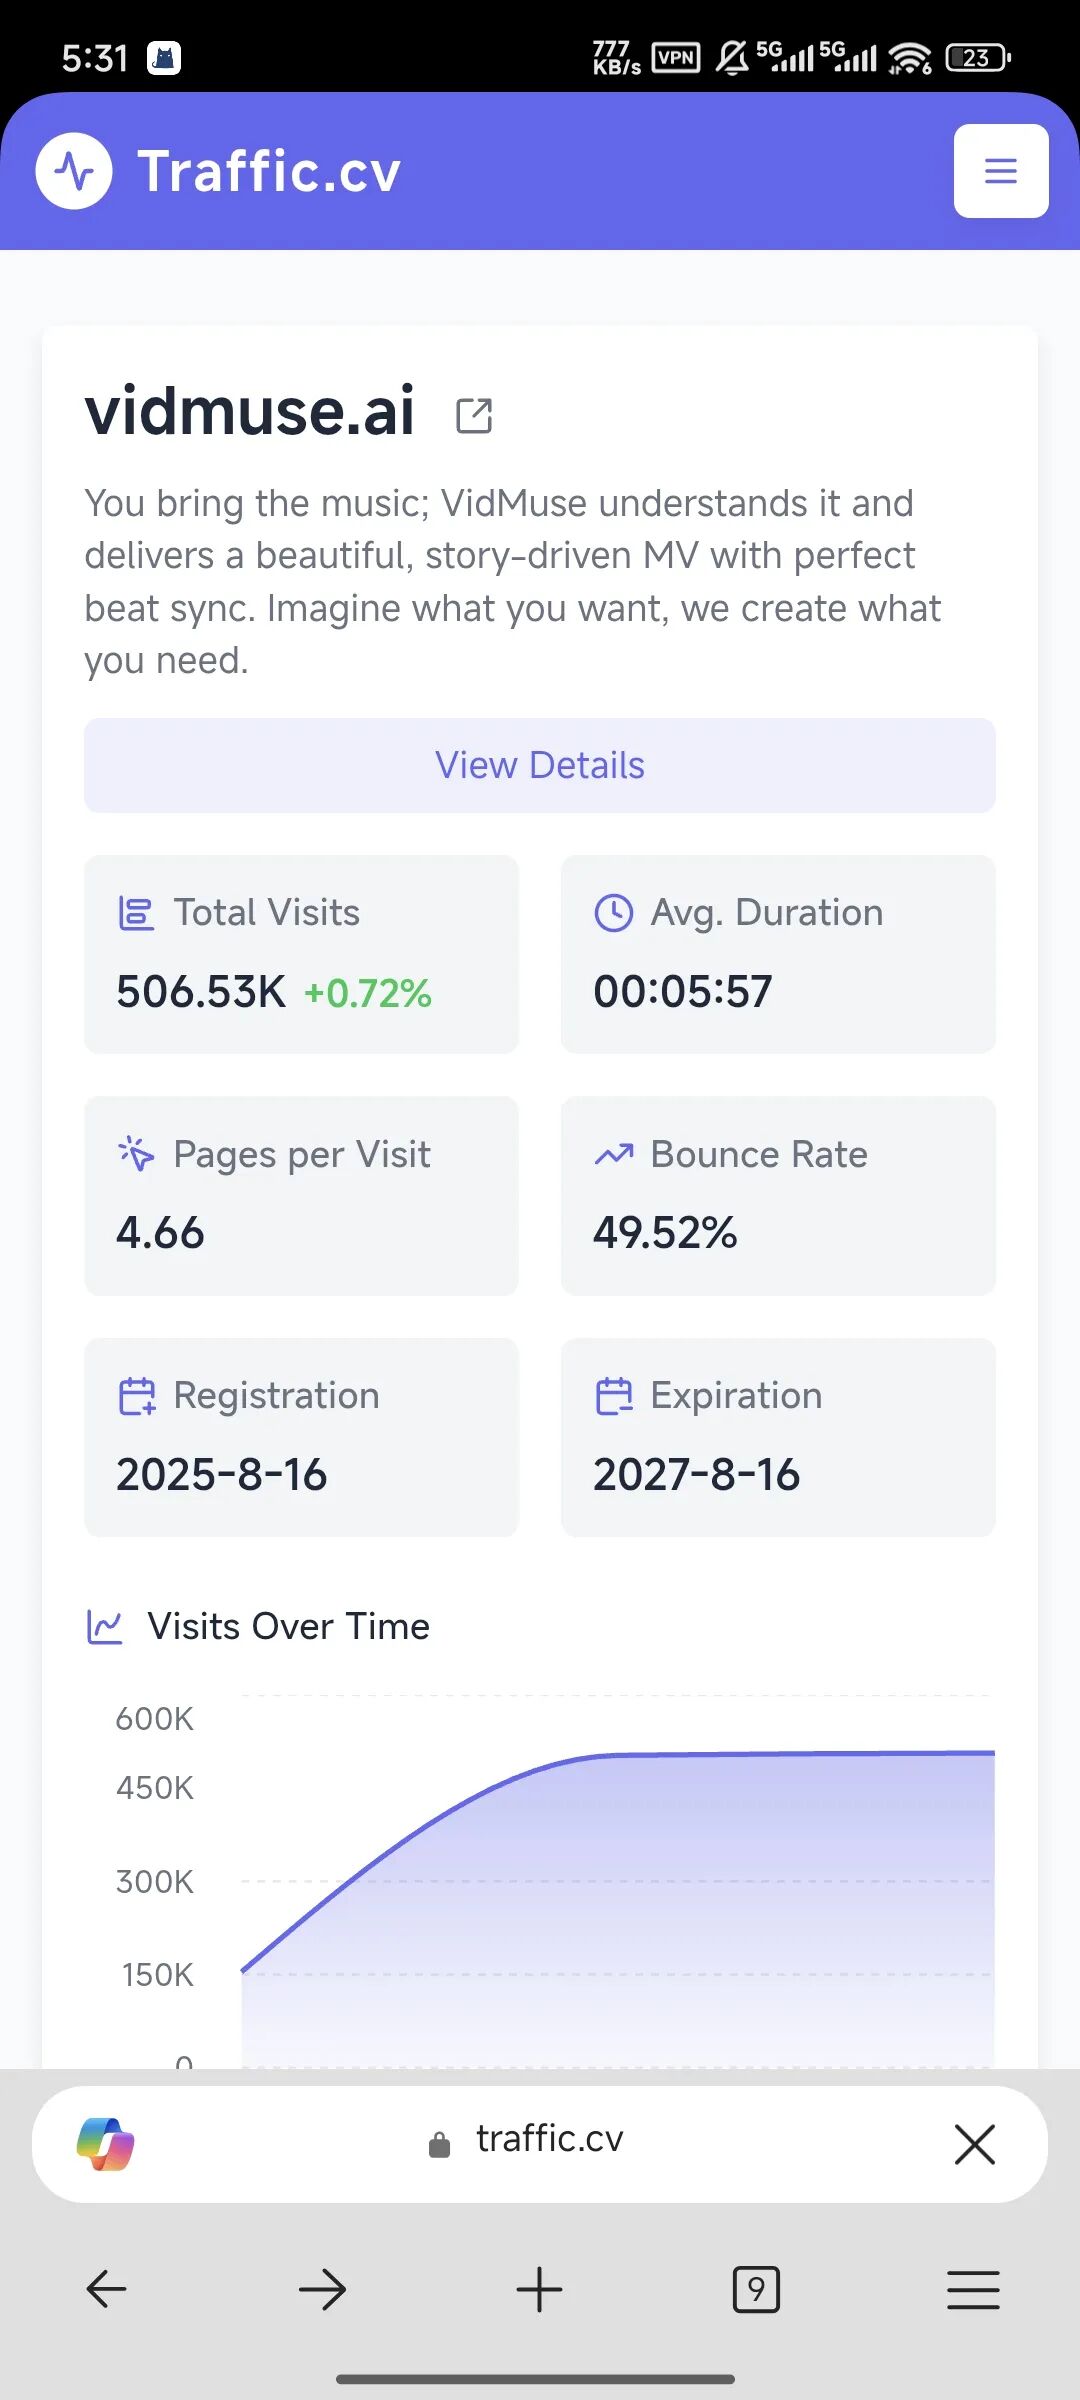Click the Traffic.cv pulse logo icon
The image size is (1080, 2400).
(74, 171)
